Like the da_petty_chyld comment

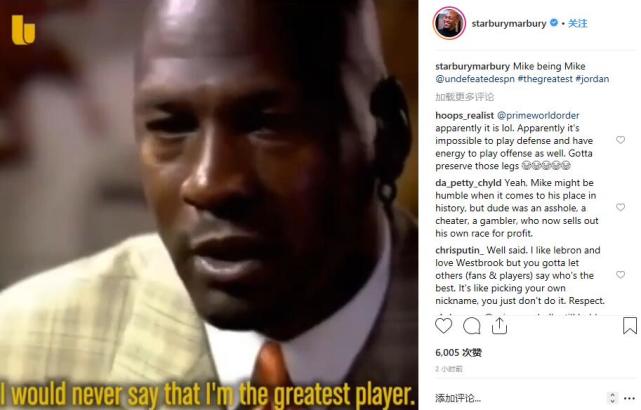[x=620, y=207]
